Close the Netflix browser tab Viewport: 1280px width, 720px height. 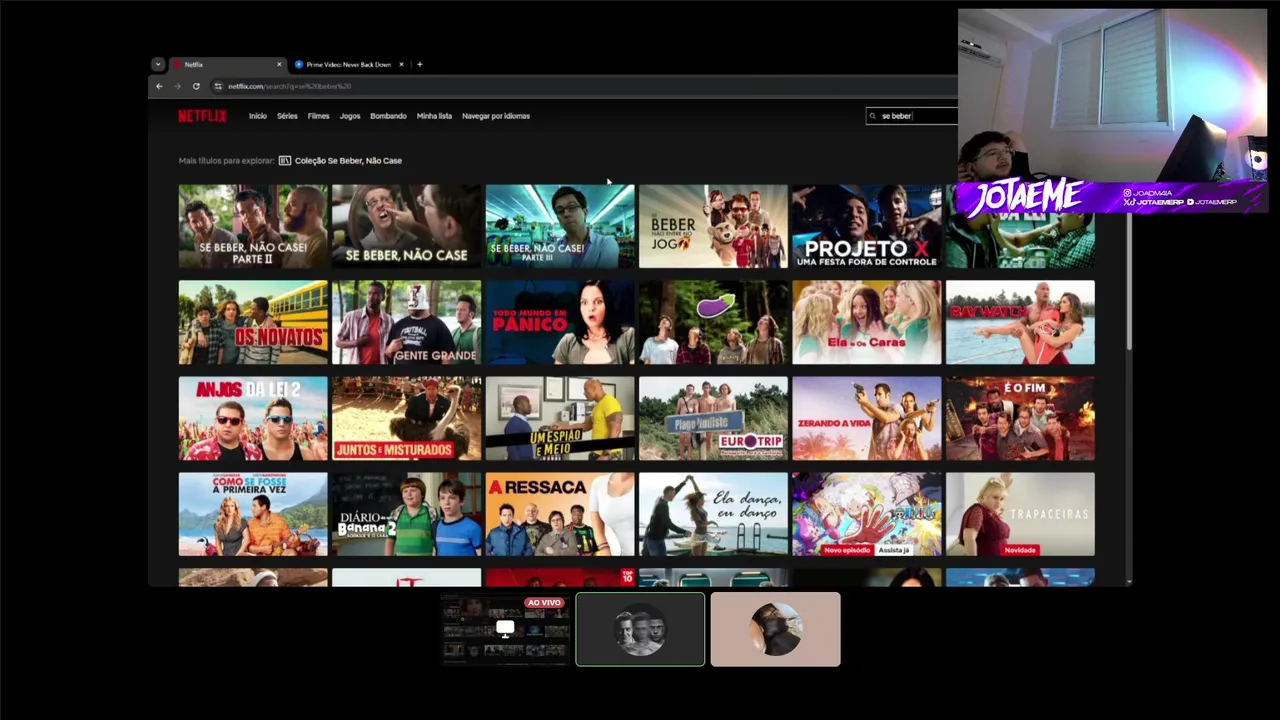279,64
